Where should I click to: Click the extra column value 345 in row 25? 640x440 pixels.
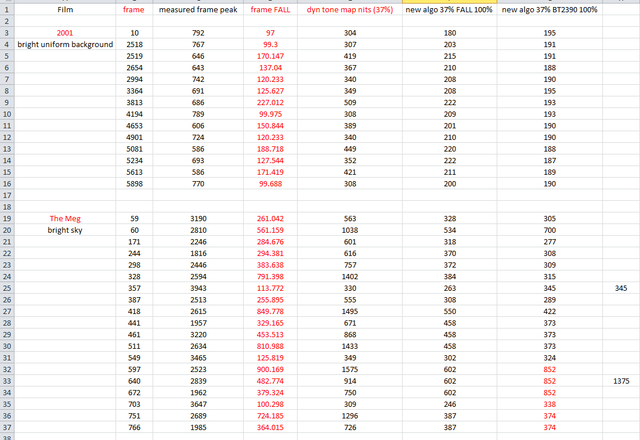(621, 288)
